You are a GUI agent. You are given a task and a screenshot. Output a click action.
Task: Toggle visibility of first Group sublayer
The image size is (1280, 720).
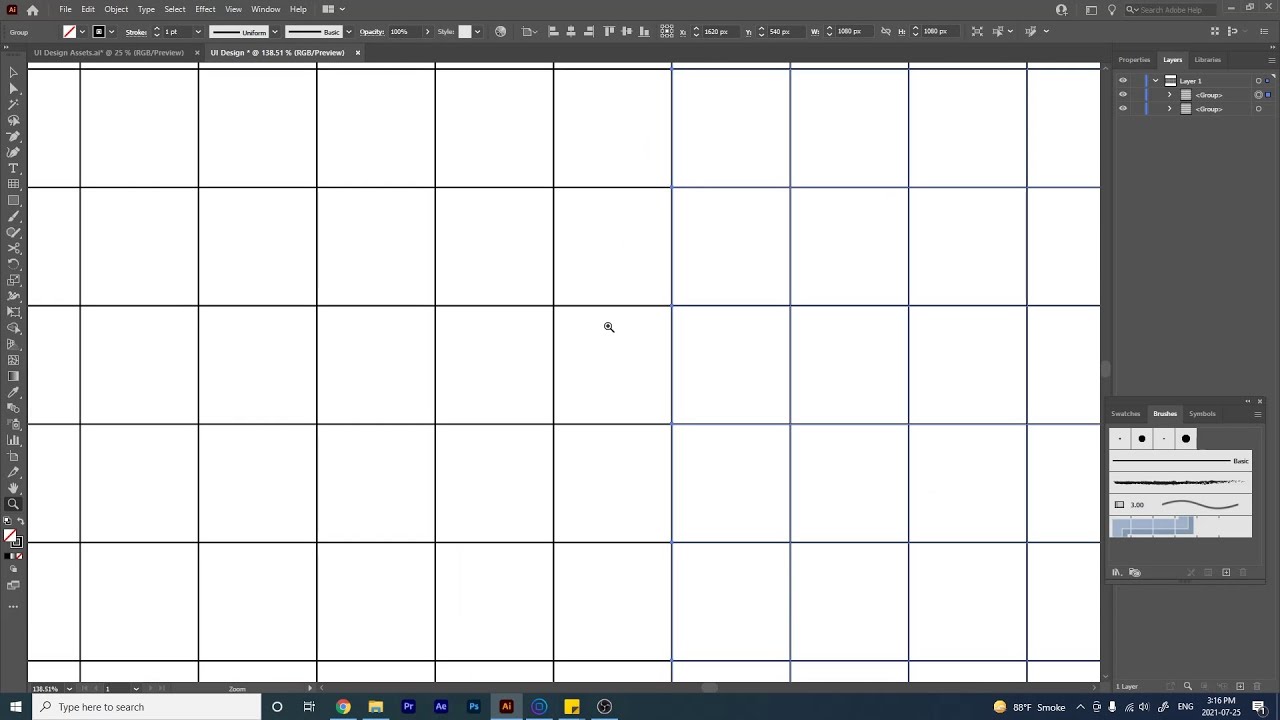(x=1122, y=95)
